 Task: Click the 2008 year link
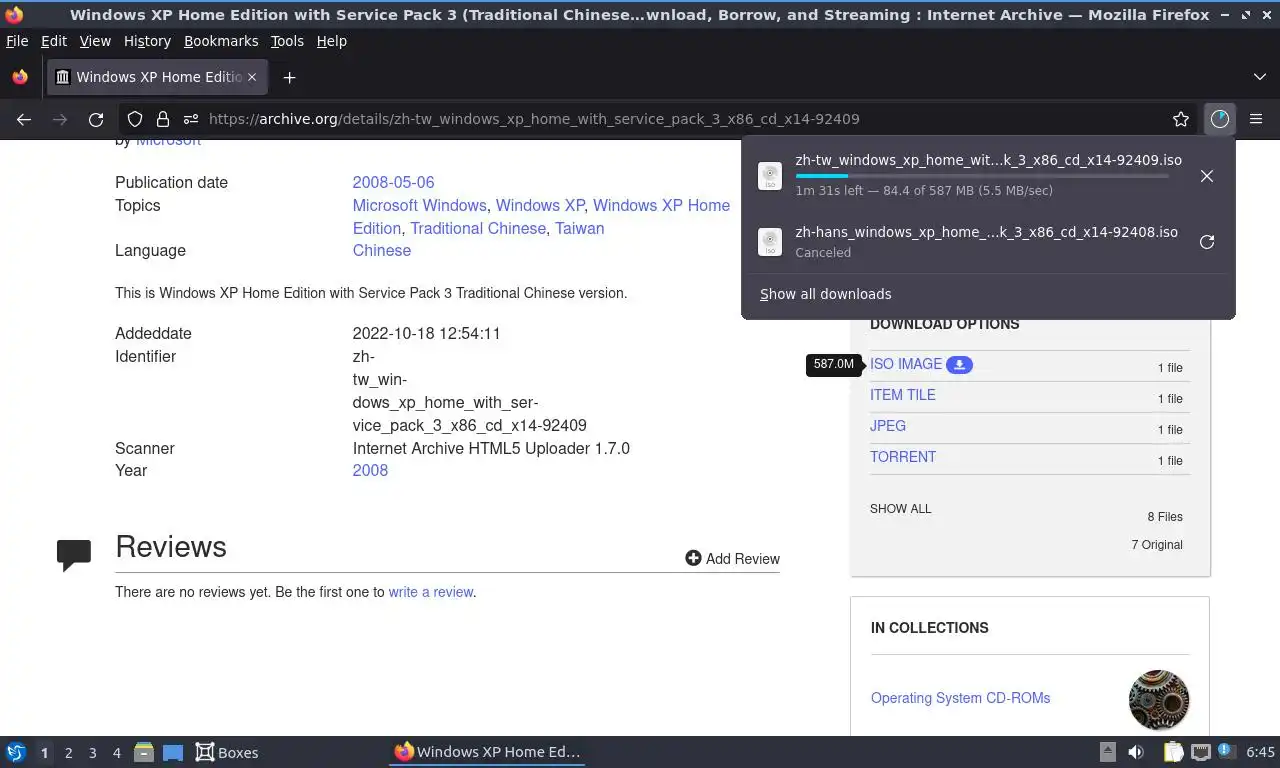coord(370,470)
